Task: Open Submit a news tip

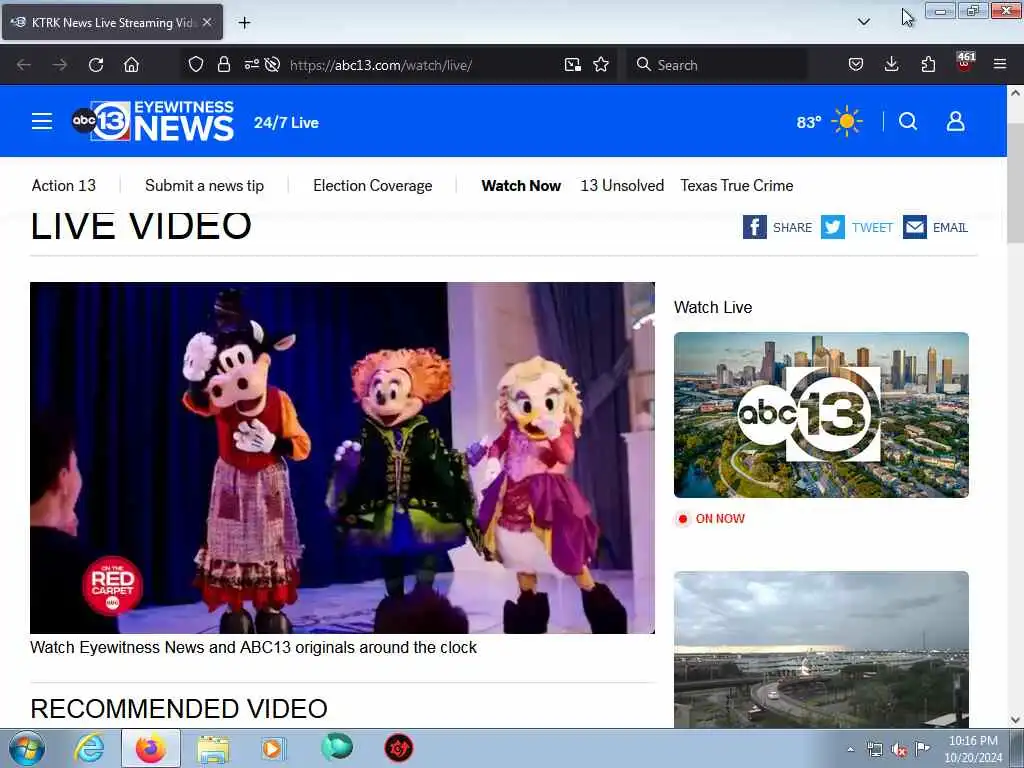Action: 204,185
